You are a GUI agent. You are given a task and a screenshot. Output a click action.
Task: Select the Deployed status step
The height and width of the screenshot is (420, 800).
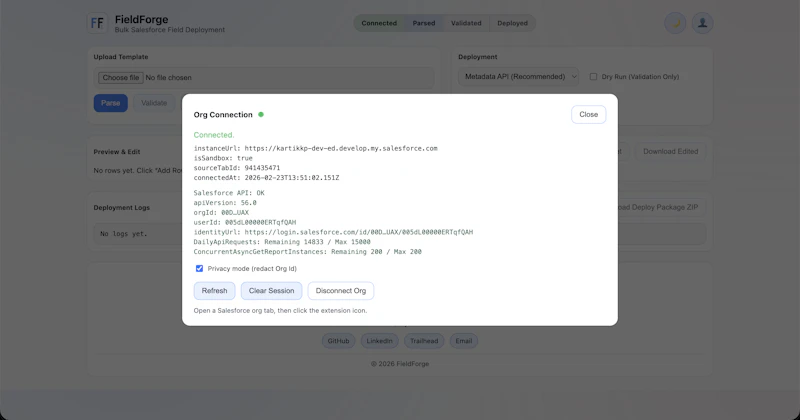coord(512,23)
